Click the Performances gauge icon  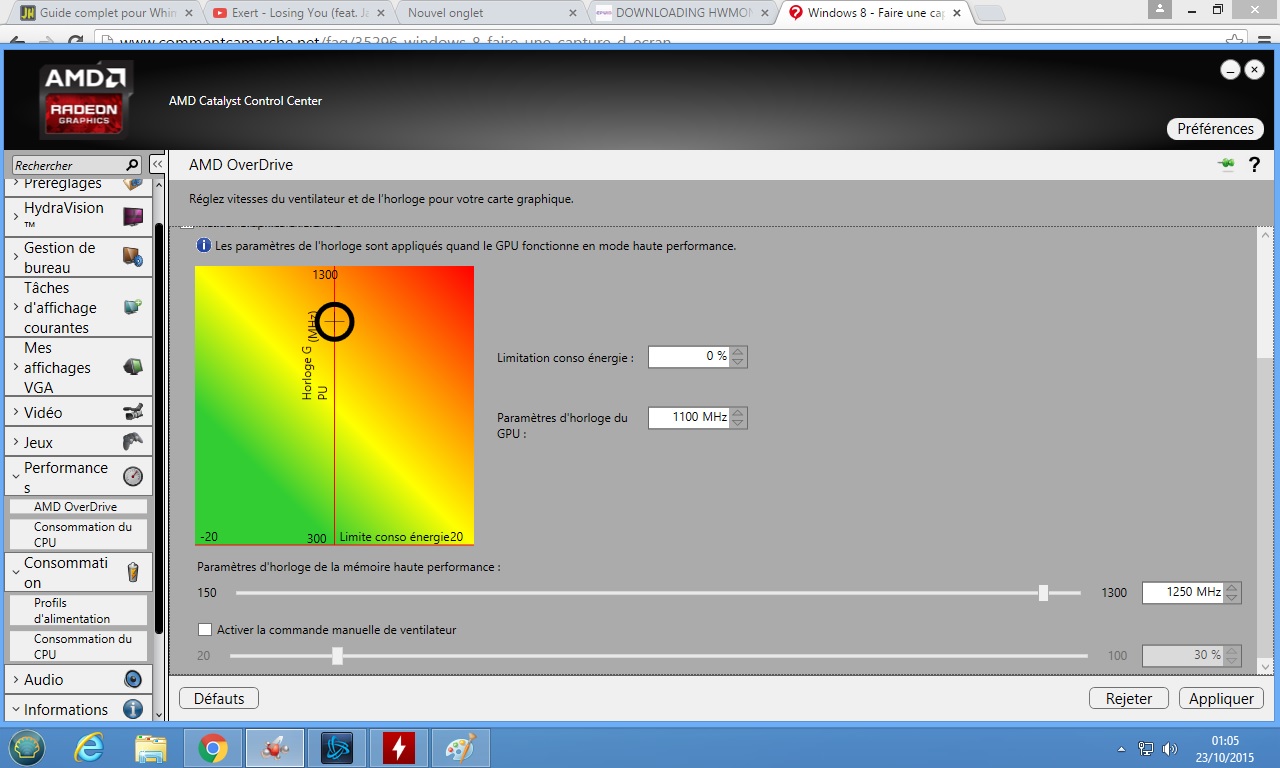(133, 476)
